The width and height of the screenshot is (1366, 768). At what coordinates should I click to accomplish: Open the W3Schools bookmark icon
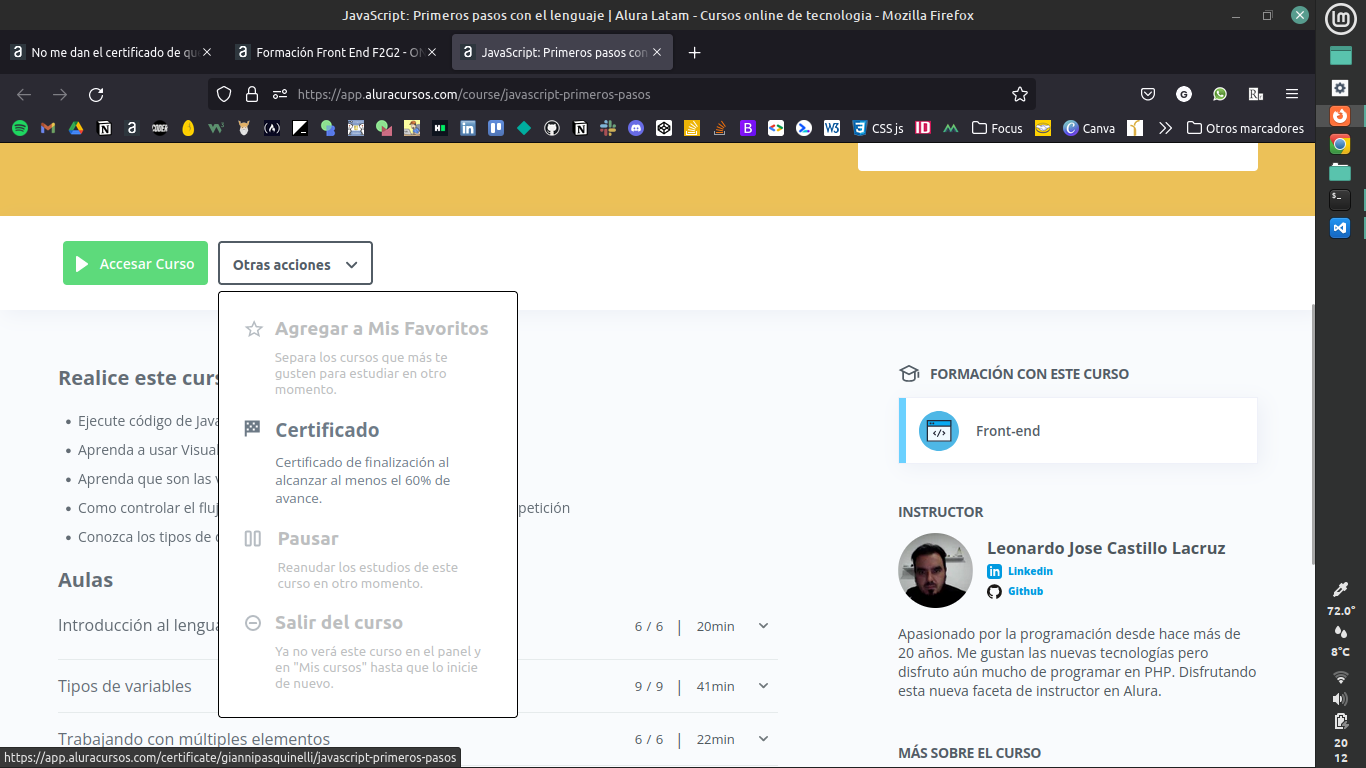[831, 128]
